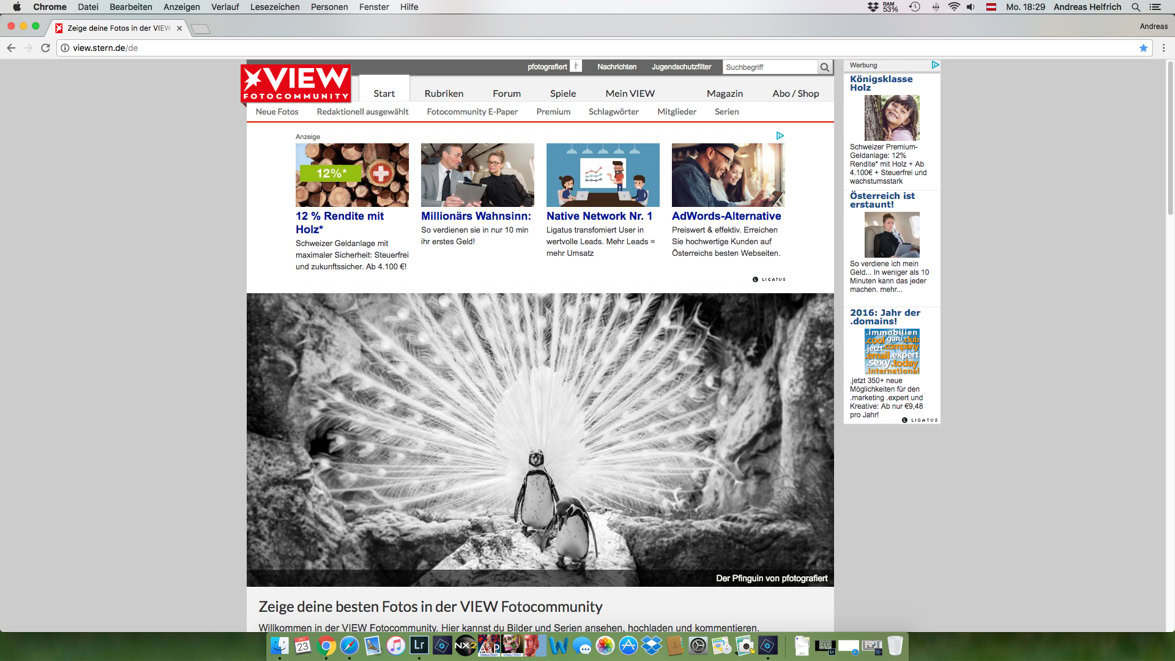Click into the Suchbegriff search field
The height and width of the screenshot is (661, 1175).
coord(770,67)
